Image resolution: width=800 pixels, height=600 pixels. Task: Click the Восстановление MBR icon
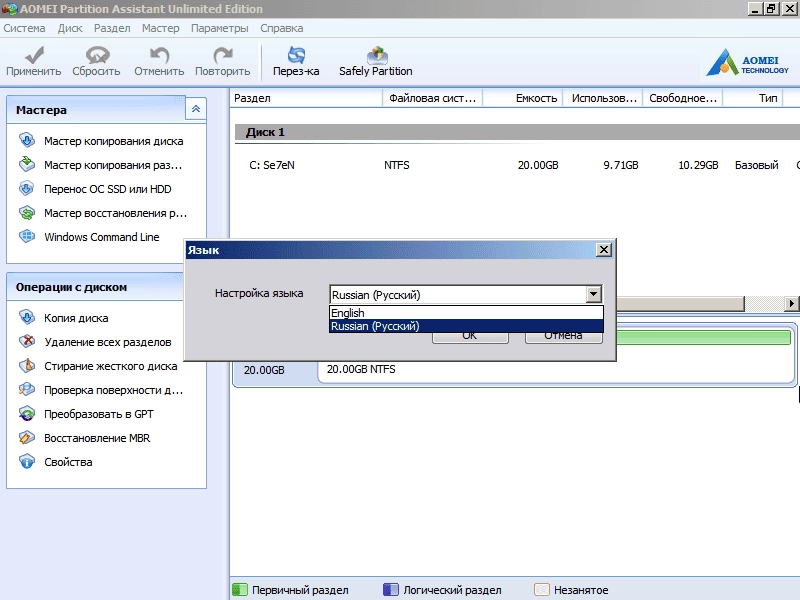click(27, 437)
